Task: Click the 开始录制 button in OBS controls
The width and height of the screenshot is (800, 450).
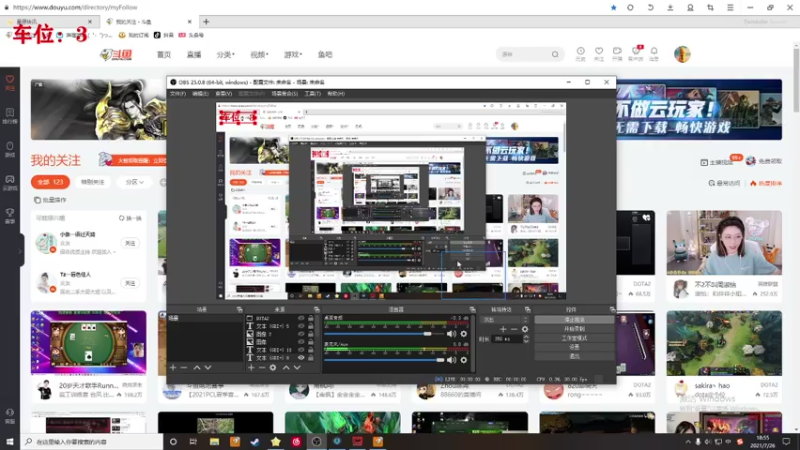Action: 574,329
